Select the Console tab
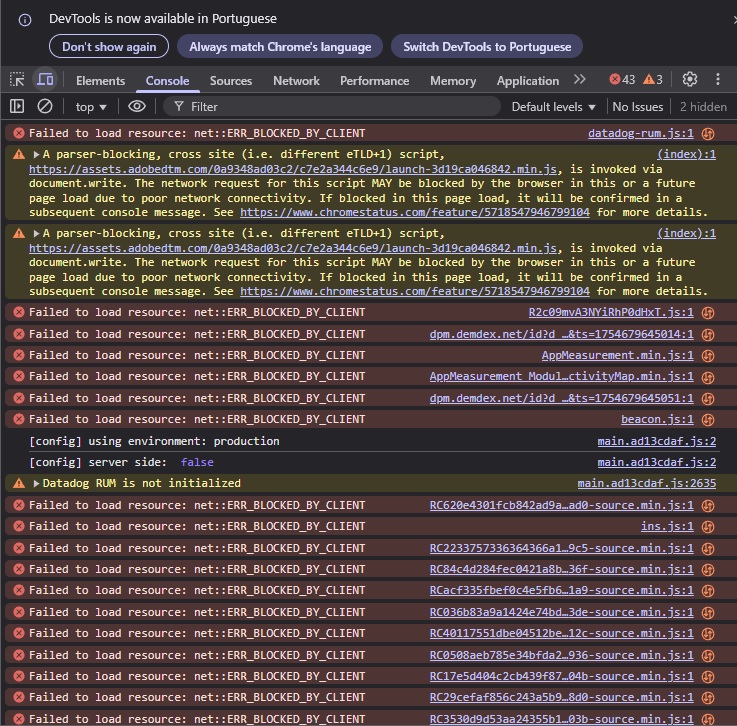The width and height of the screenshot is (737, 726). (167, 81)
